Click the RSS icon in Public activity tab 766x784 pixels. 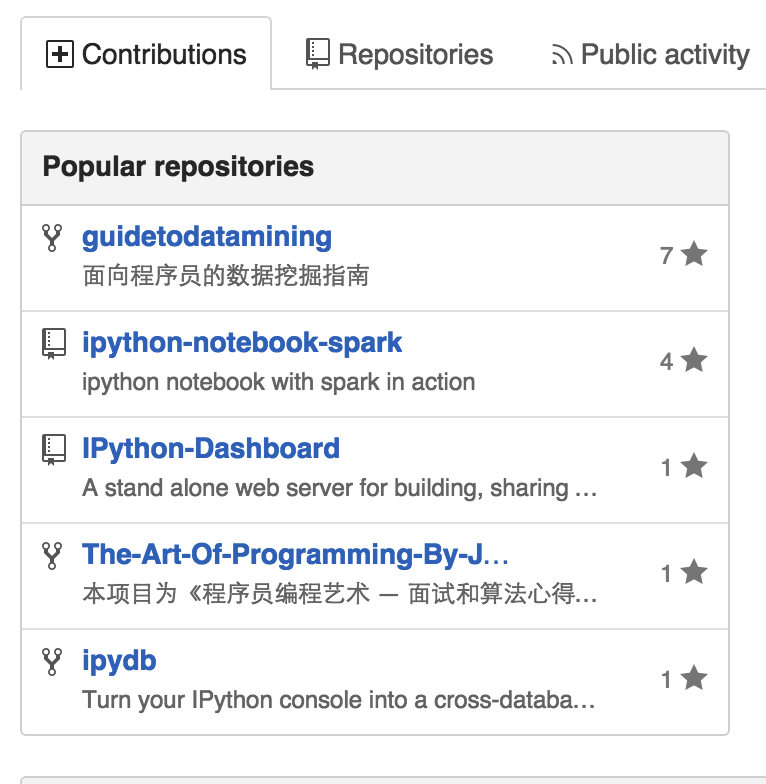(x=562, y=56)
